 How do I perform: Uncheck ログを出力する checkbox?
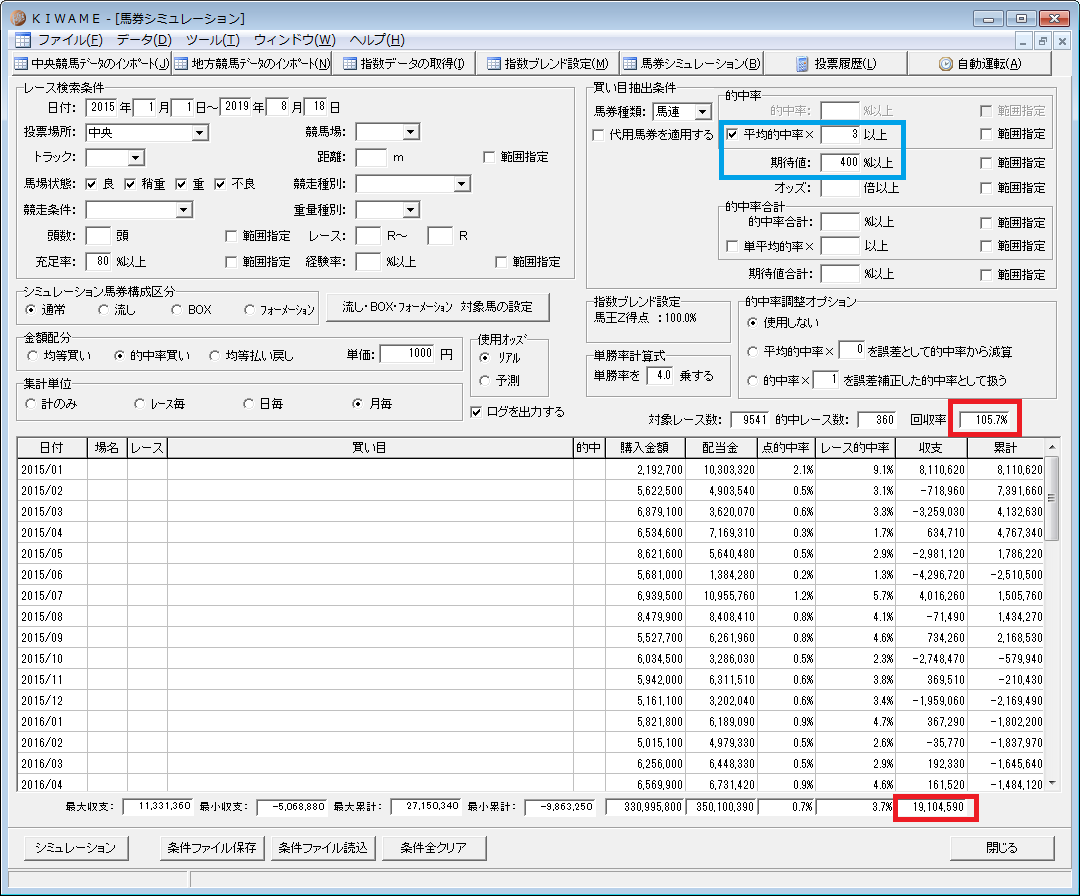[x=476, y=412]
